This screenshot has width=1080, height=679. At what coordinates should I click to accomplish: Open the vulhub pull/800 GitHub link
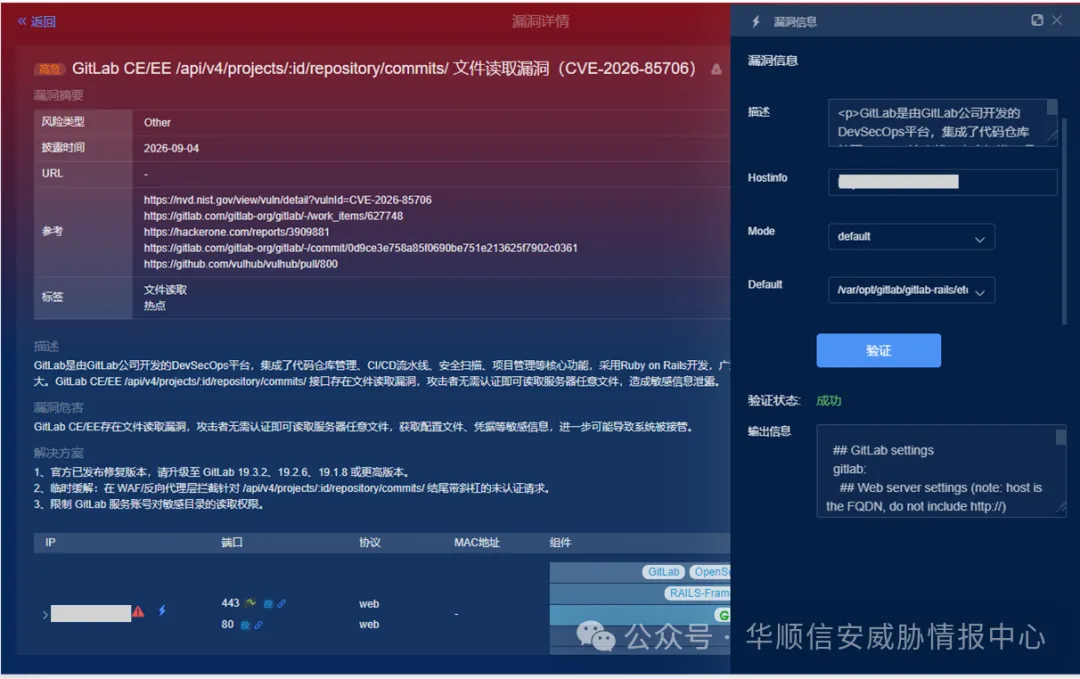[240, 264]
